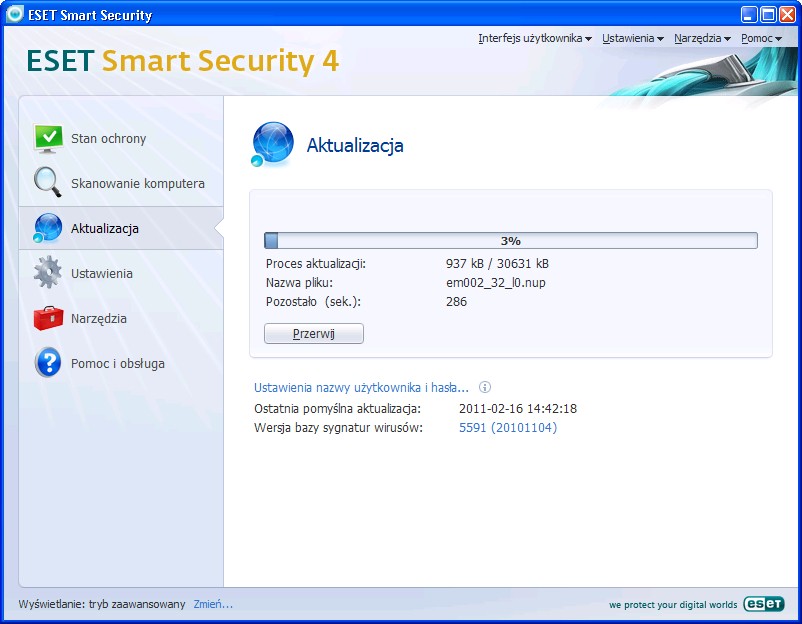Image resolution: width=802 pixels, height=624 pixels.
Task: Minimize the ESET Smart Security window
Action: point(749,14)
